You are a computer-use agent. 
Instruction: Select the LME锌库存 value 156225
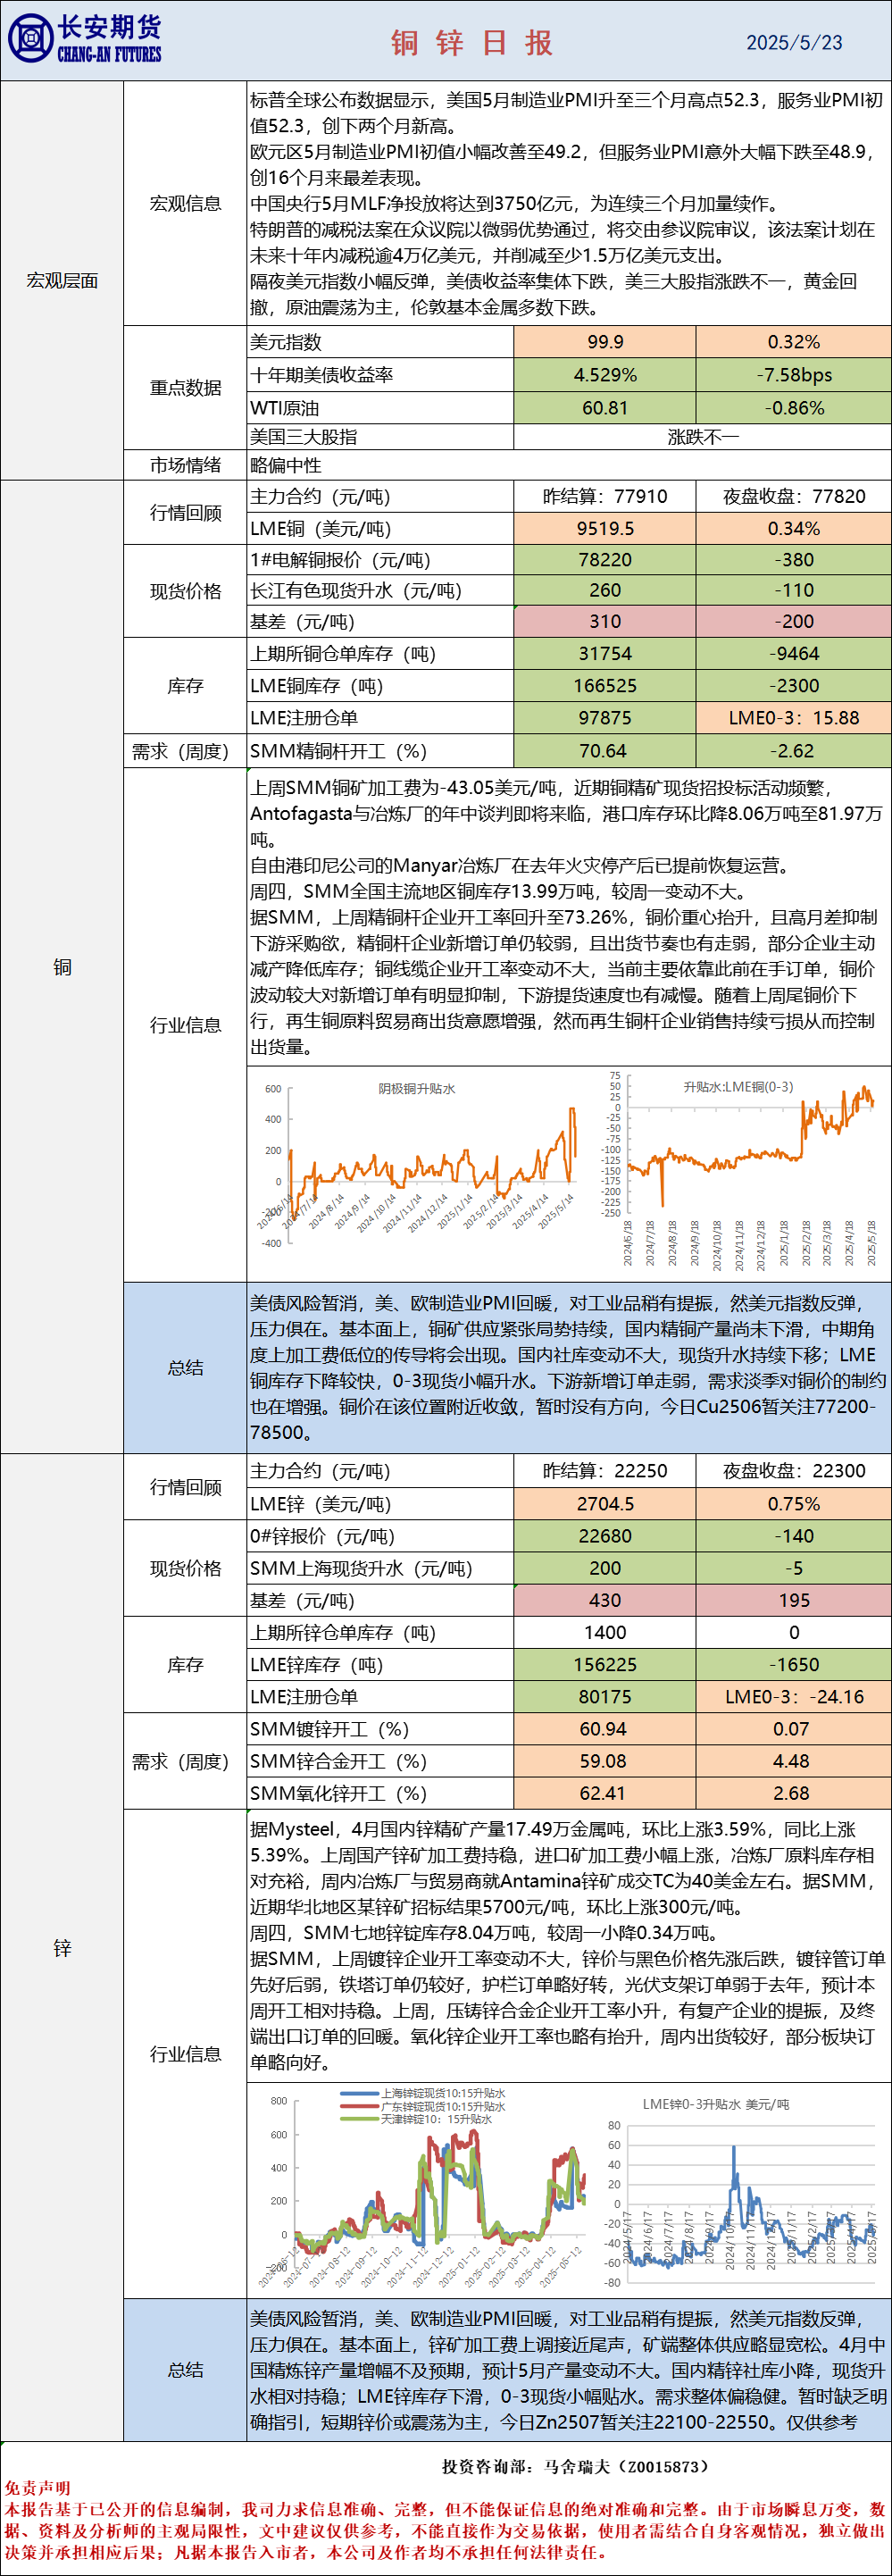tap(605, 1664)
